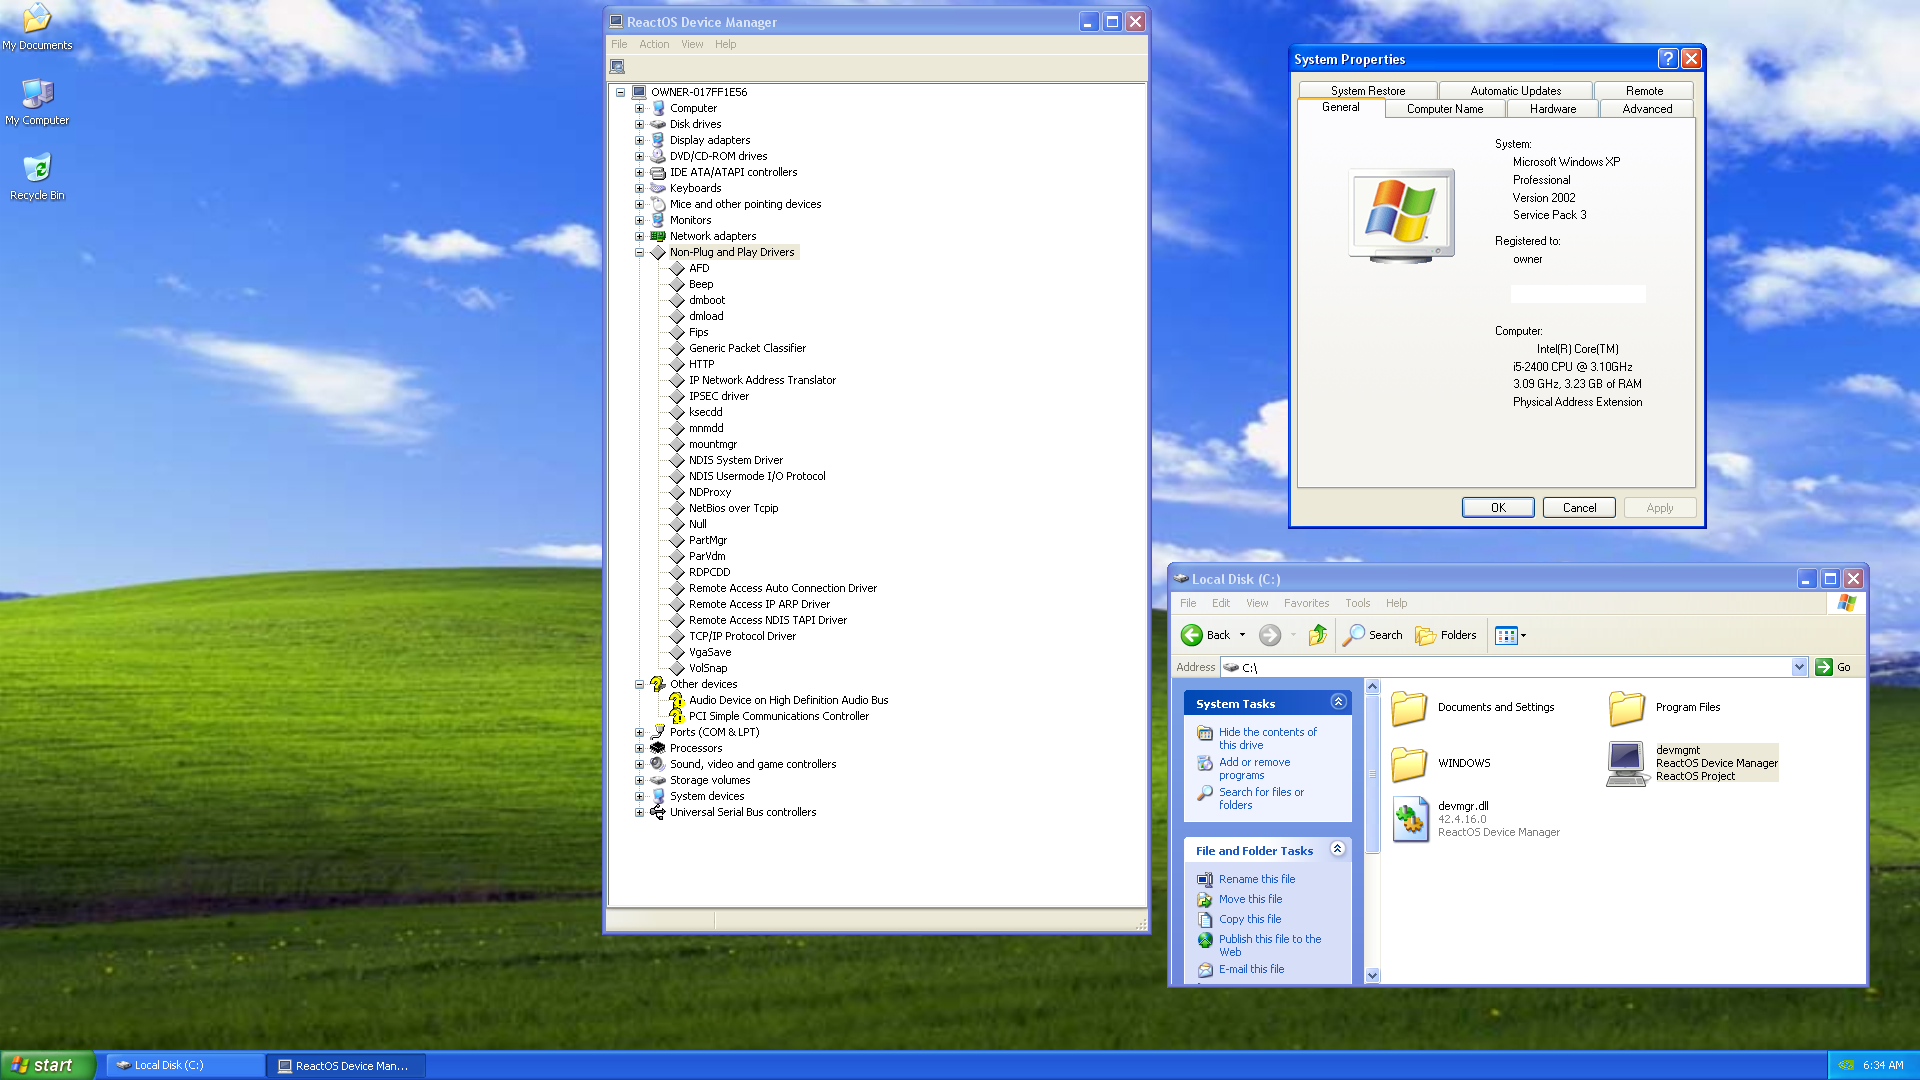1920x1080 pixels.
Task: Open the Tools menu in Local Disk window
Action: pos(1357,603)
